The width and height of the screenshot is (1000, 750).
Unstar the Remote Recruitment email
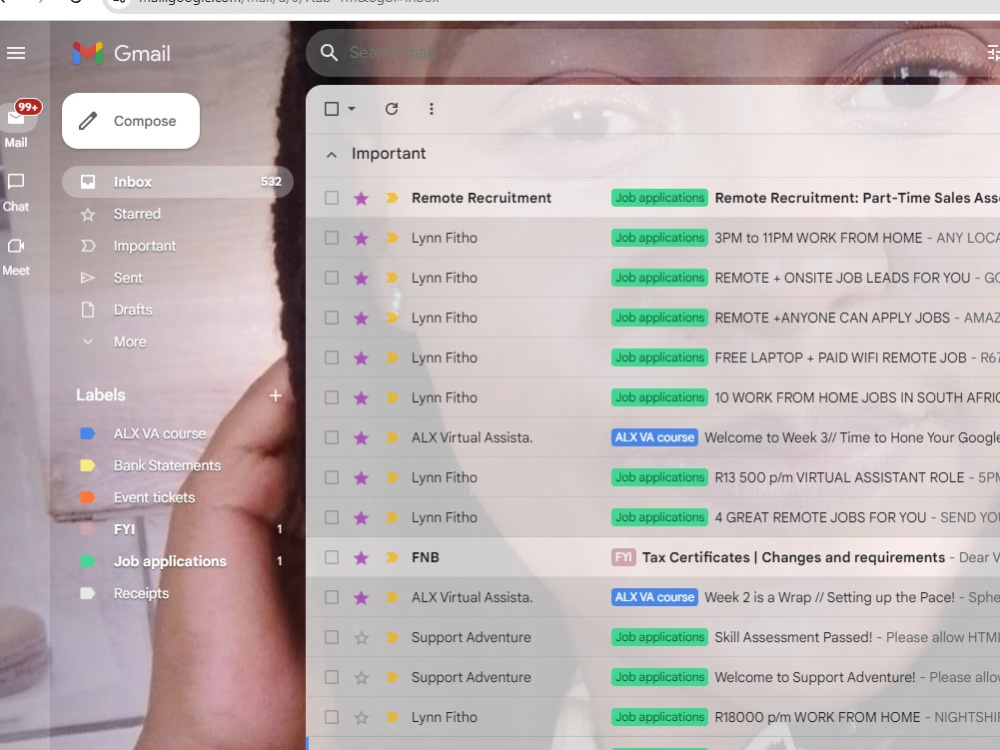pyautogui.click(x=361, y=198)
